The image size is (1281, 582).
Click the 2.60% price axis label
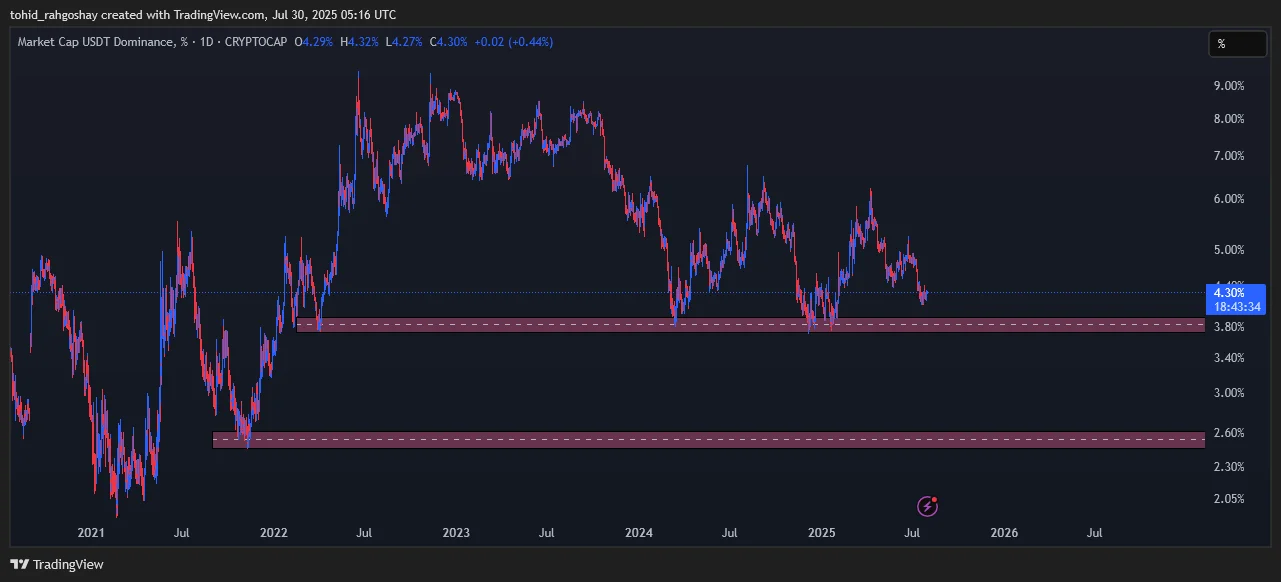pyautogui.click(x=1228, y=433)
